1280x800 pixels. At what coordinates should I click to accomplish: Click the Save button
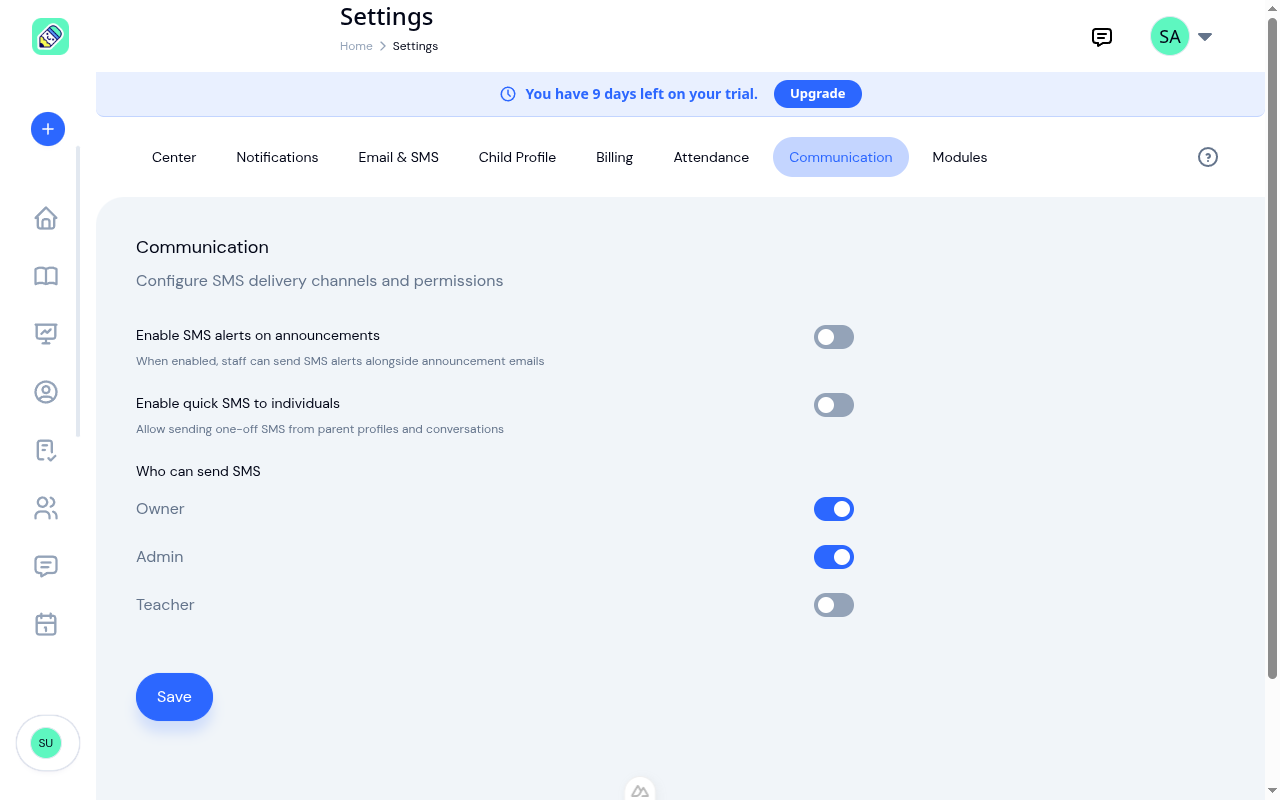(x=174, y=697)
